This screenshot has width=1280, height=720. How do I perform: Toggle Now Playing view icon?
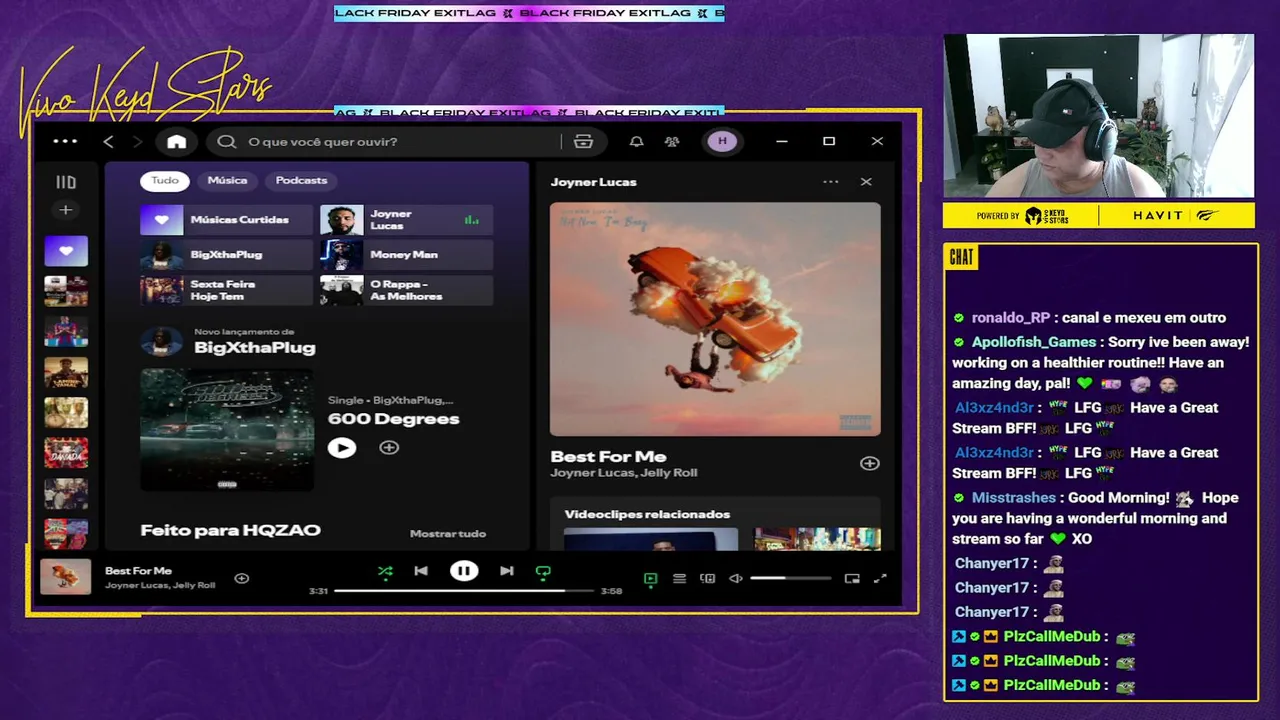pos(650,579)
